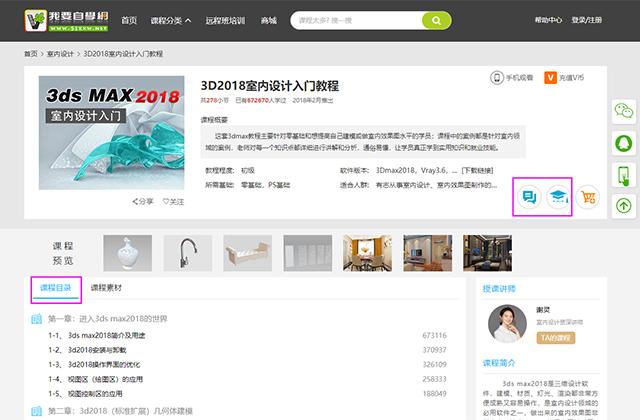Click the 下载链接 software download link
Screen dimensions: 640x420
point(477,171)
